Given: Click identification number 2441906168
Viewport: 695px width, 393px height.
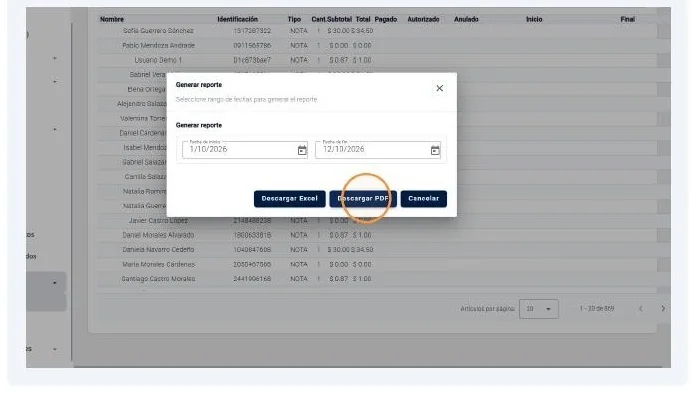Looking at the screenshot, I should click(252, 279).
